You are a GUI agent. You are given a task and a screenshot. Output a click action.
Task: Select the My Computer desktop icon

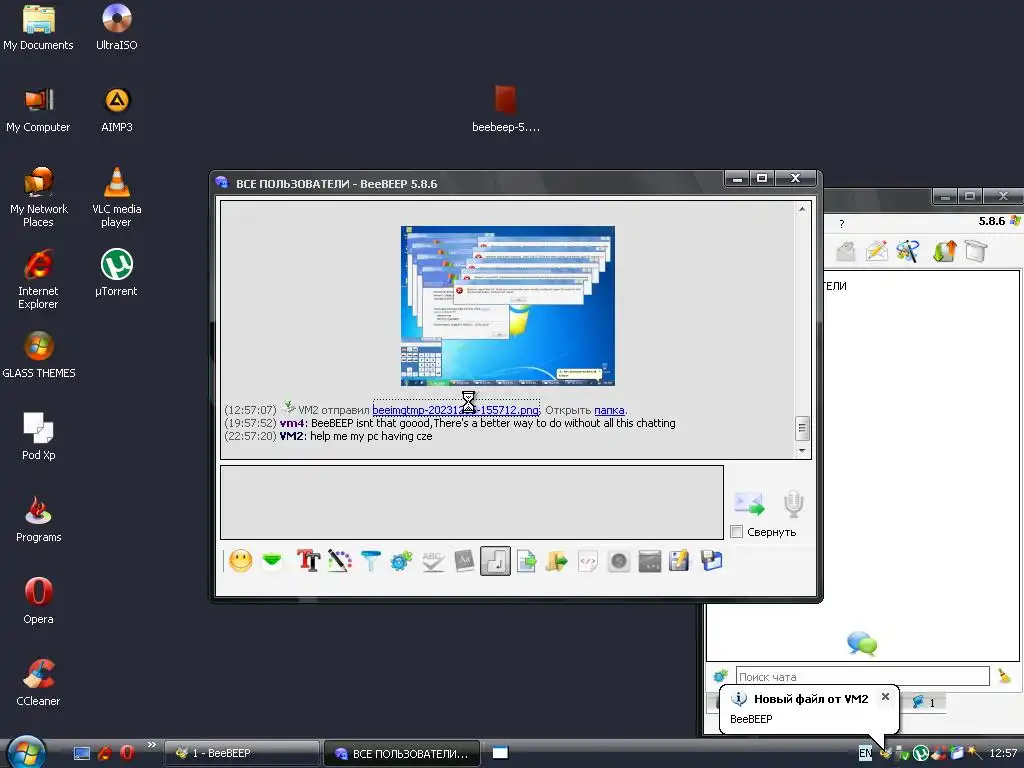(x=38, y=109)
